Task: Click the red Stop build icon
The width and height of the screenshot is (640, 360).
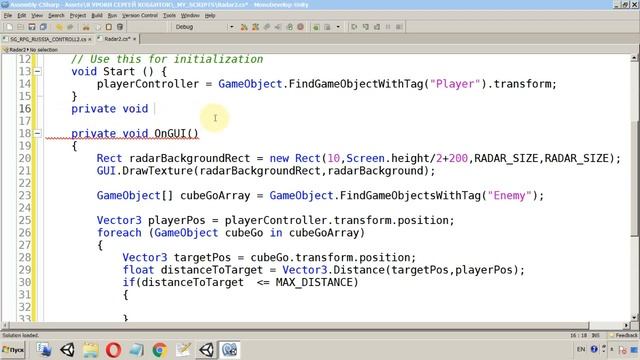Action: coord(300,27)
